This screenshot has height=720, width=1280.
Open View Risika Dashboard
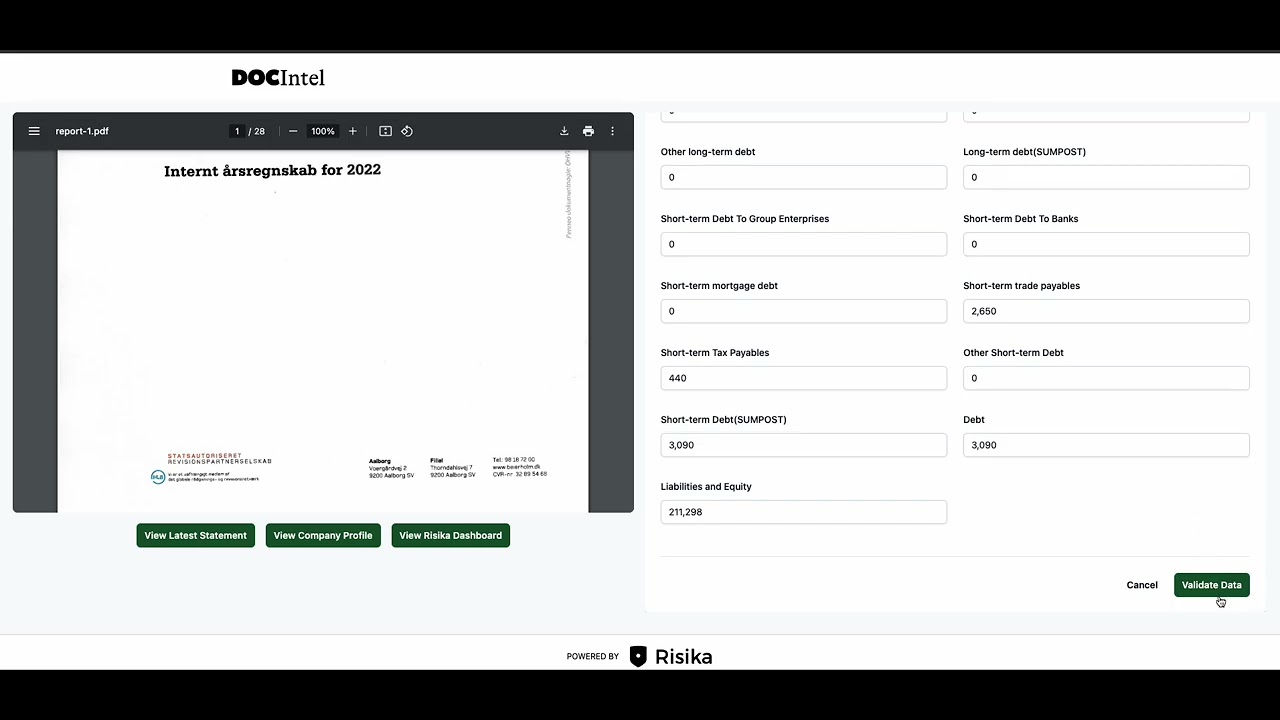click(451, 535)
